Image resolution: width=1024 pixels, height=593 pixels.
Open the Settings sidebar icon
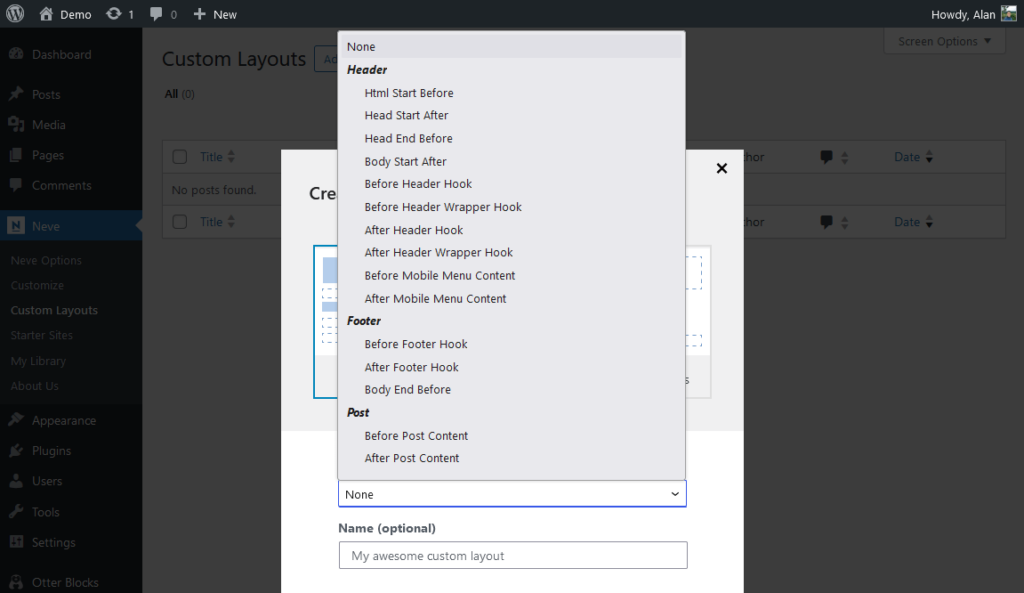pyautogui.click(x=16, y=541)
